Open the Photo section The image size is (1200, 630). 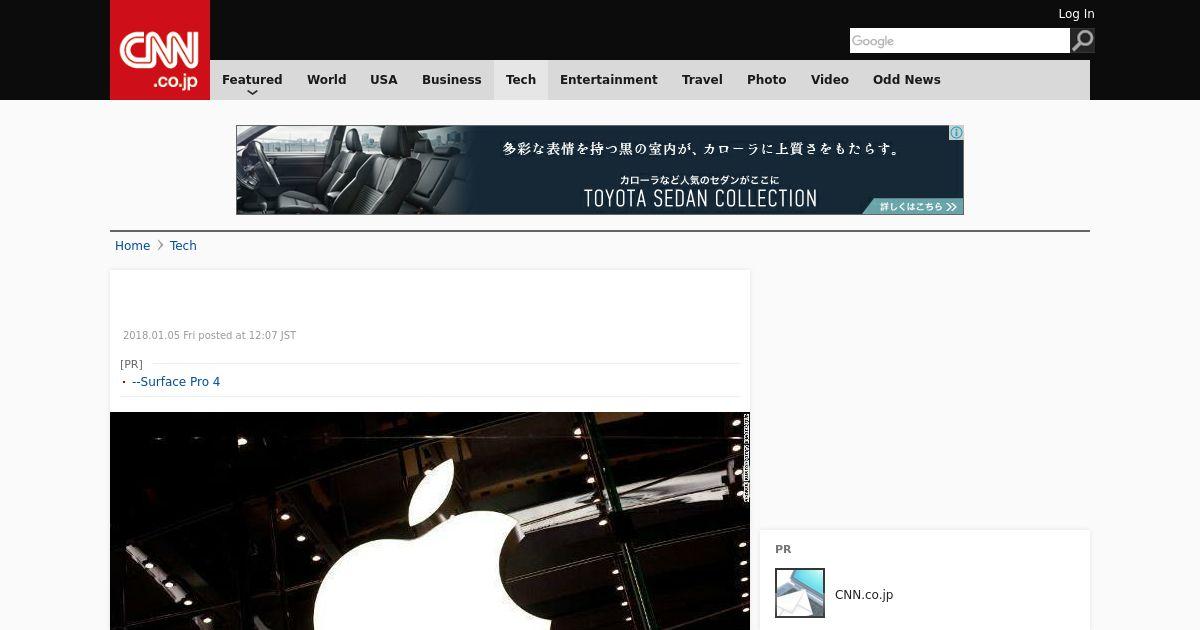(x=767, y=80)
